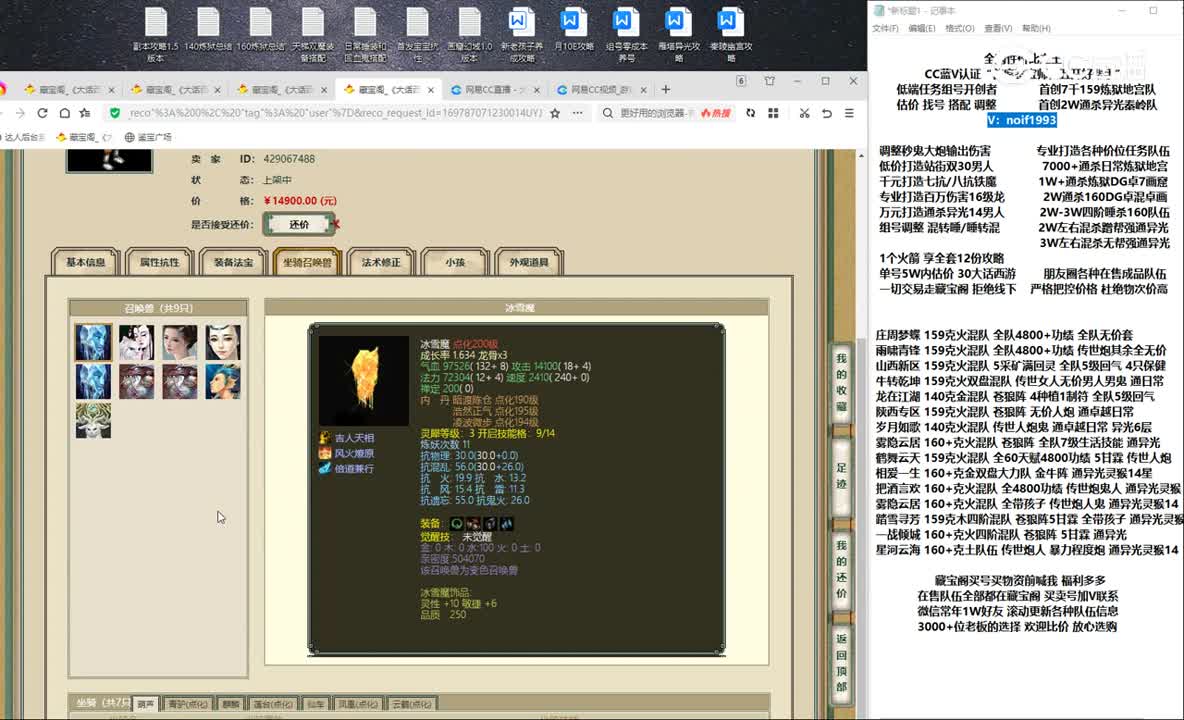The width and height of the screenshot is (1184, 720).
Task: Click the 我的收藏 side button
Action: coord(841,382)
